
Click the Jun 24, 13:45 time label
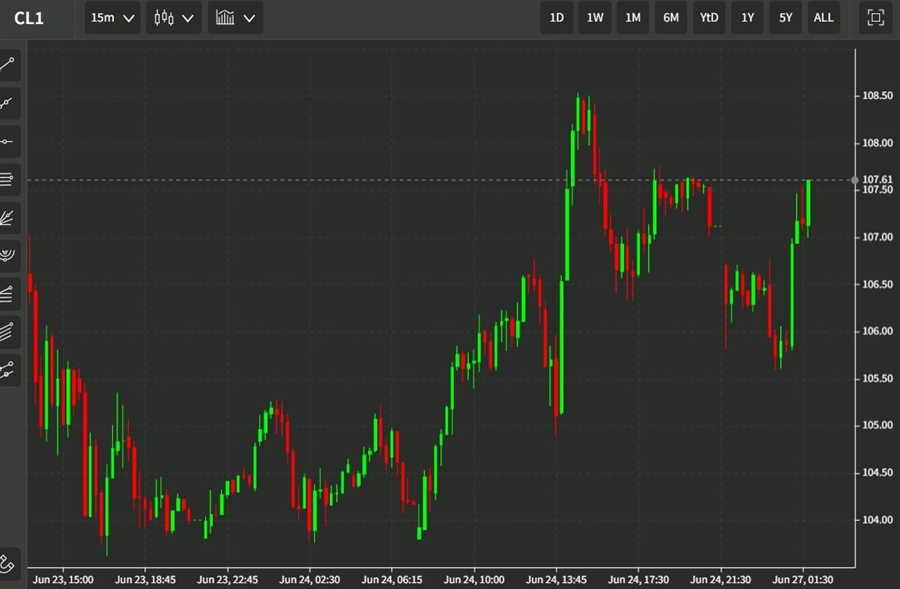pos(556,580)
